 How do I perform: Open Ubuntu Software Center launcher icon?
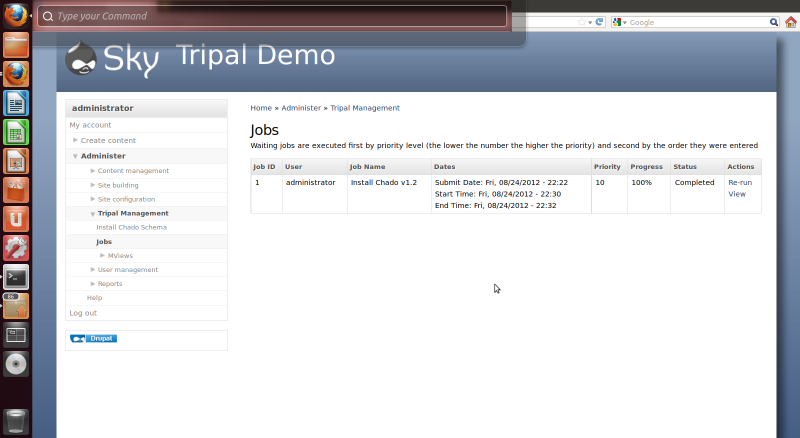pos(16,190)
